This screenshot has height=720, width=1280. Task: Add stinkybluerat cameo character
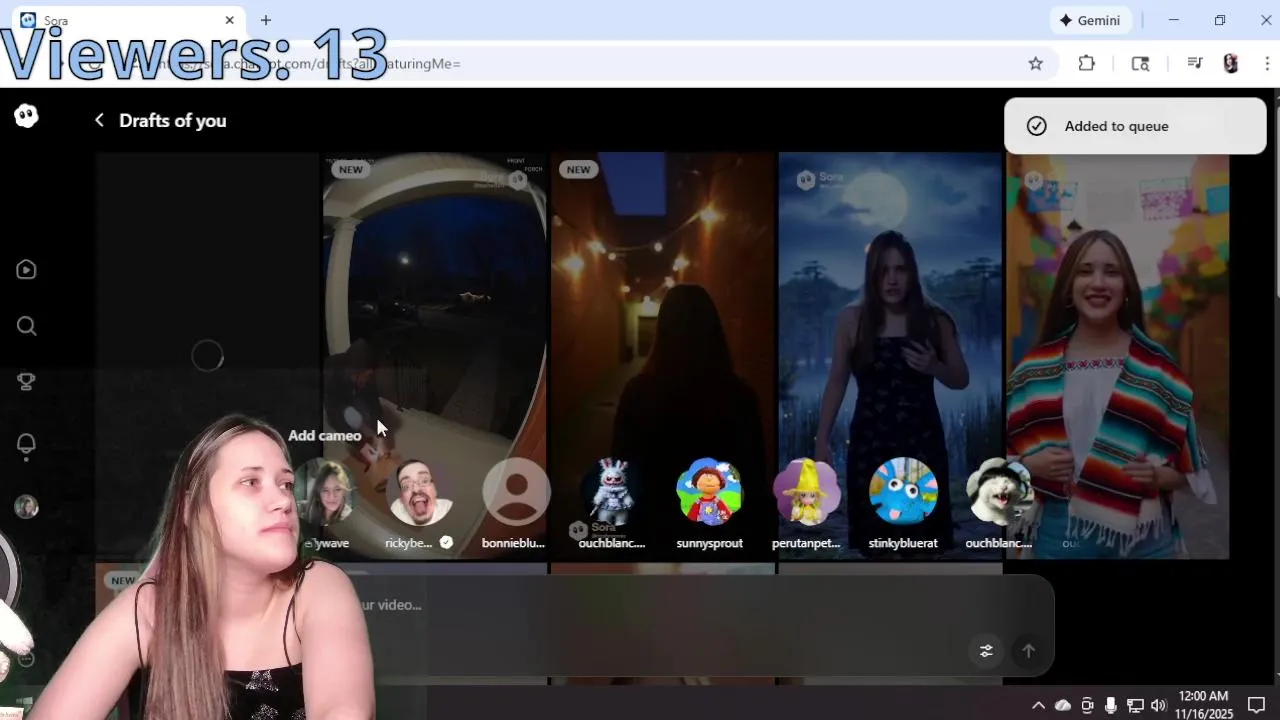point(903,492)
